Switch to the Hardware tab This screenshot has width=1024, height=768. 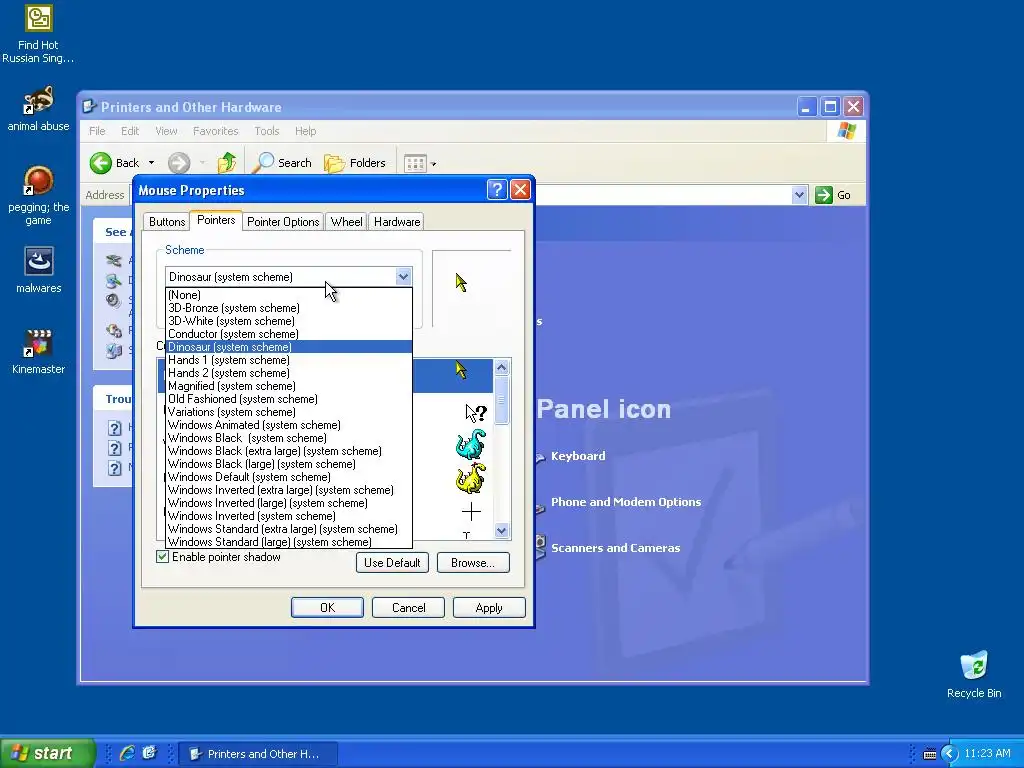point(397,222)
